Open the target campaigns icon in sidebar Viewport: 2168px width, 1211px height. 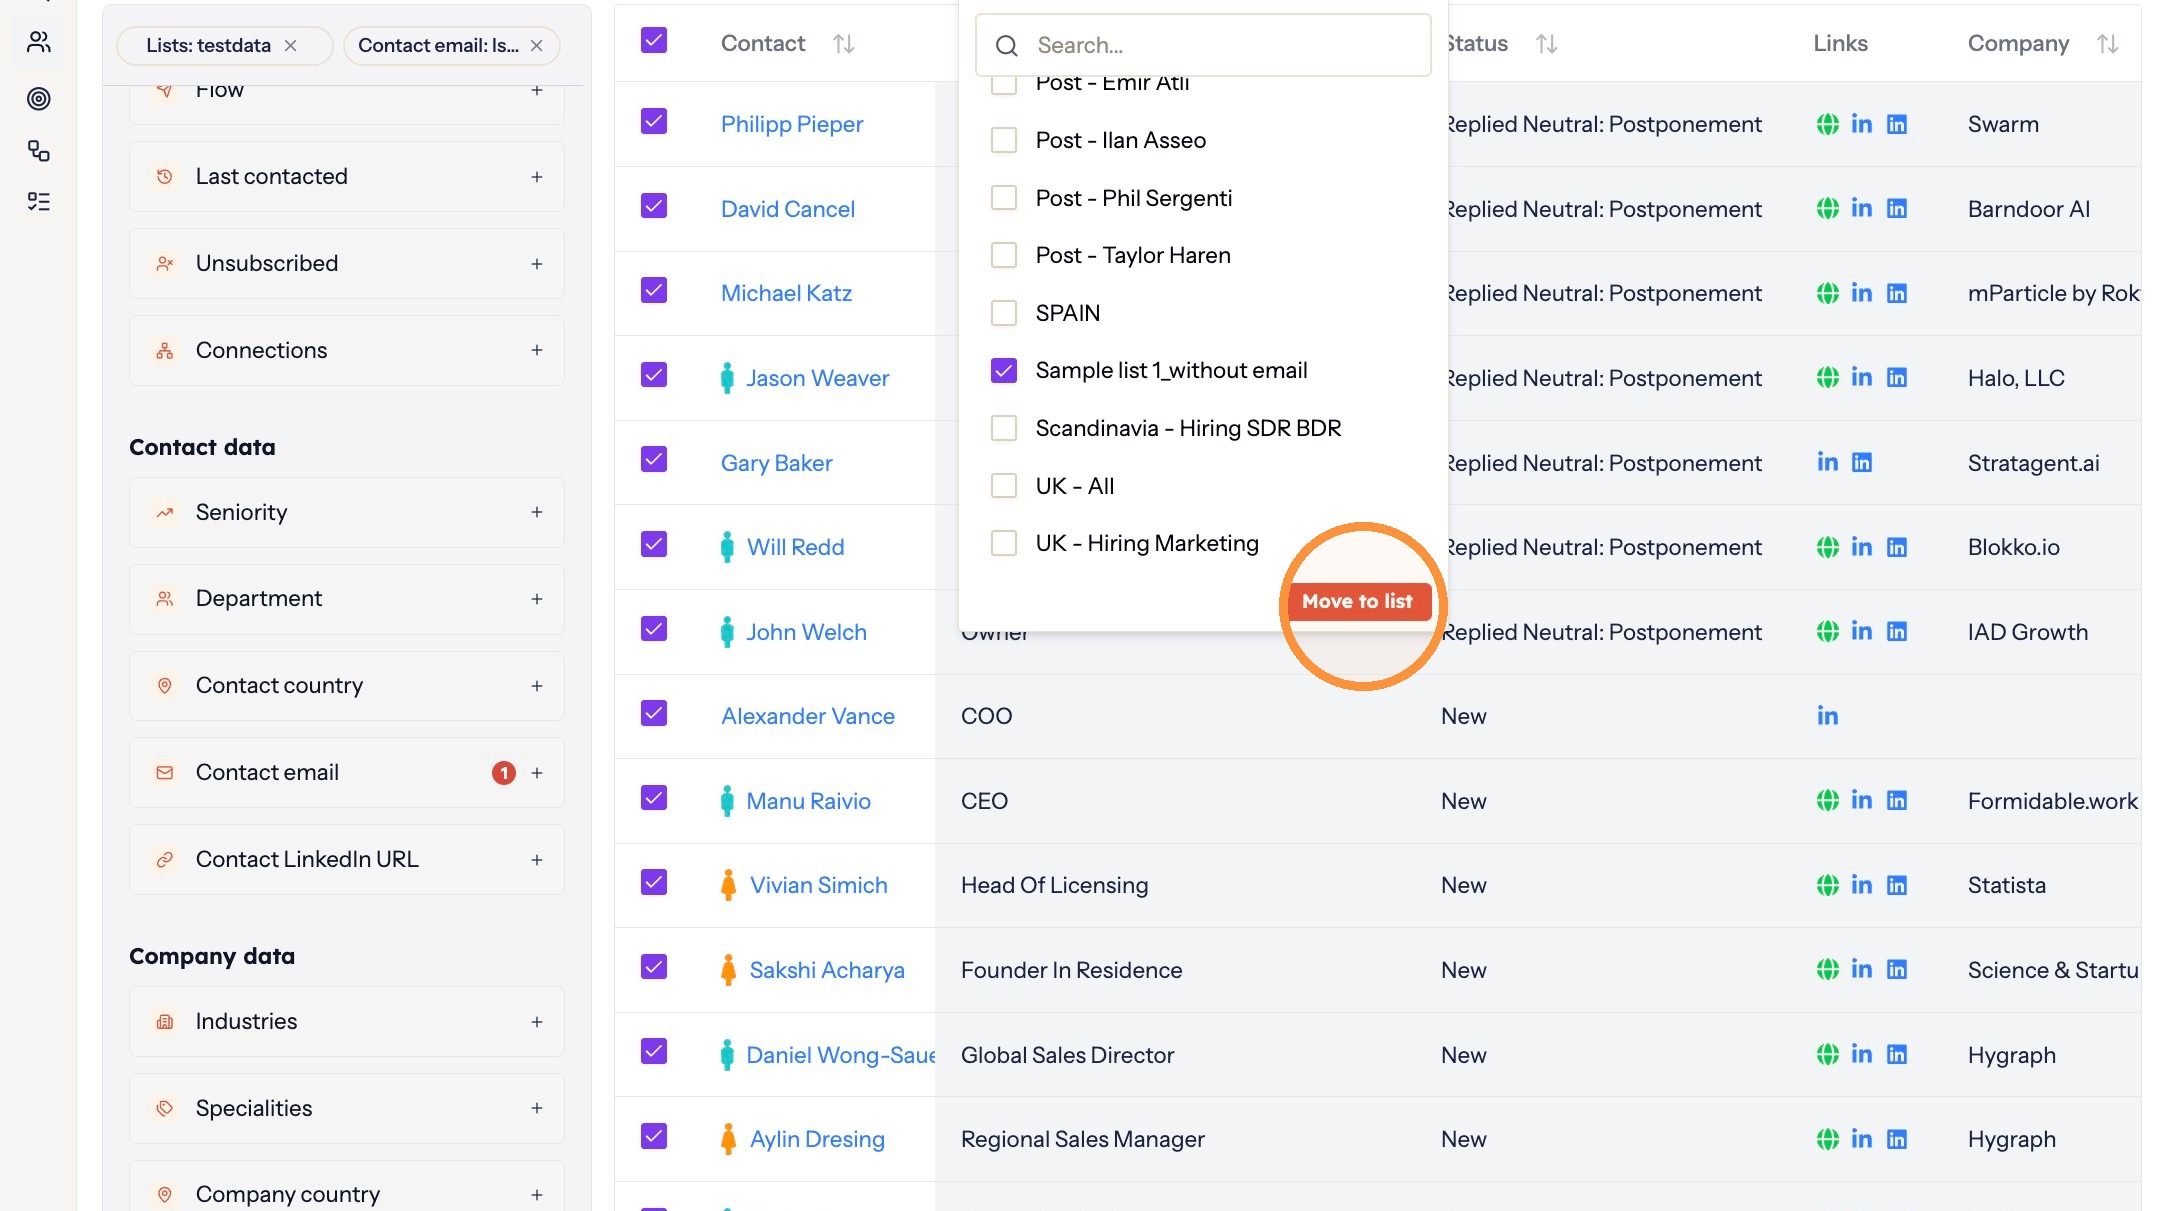[x=39, y=98]
